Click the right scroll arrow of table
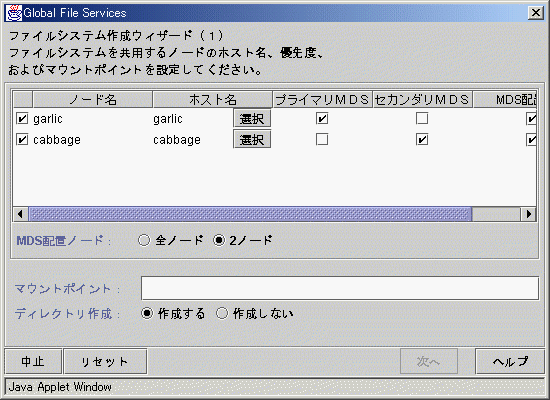The height and width of the screenshot is (400, 550). point(528,214)
